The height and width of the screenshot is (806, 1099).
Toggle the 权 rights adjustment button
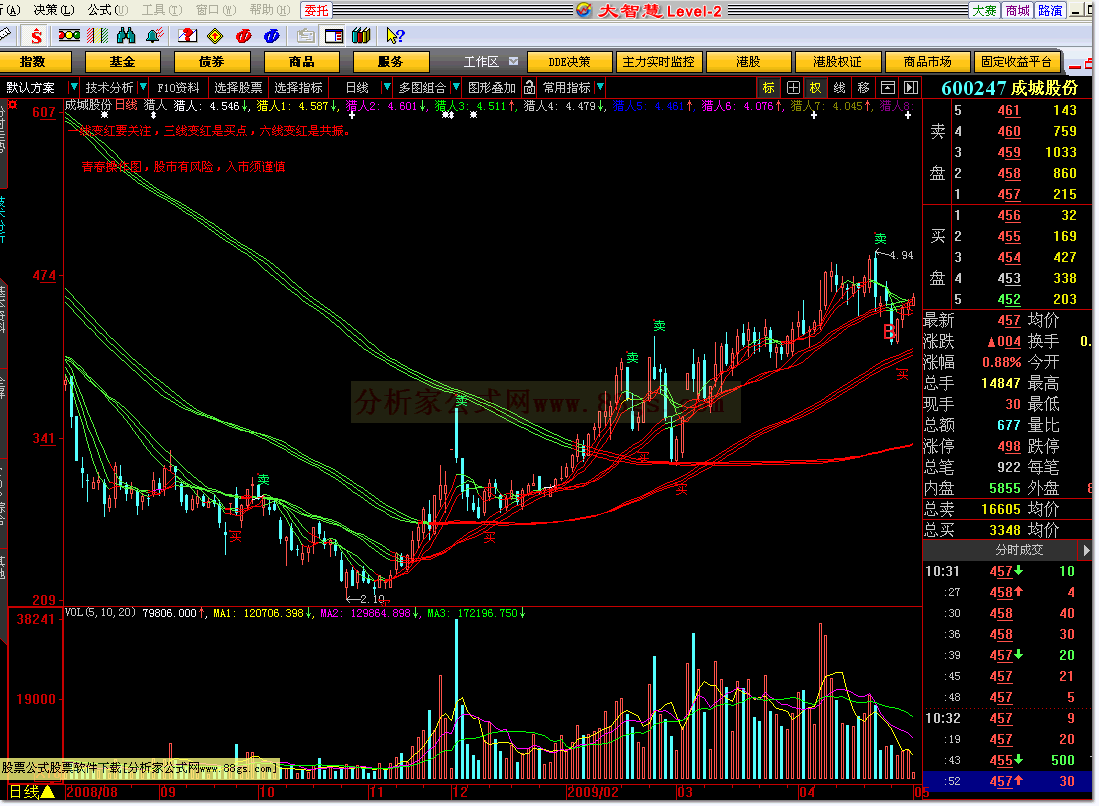coord(815,88)
